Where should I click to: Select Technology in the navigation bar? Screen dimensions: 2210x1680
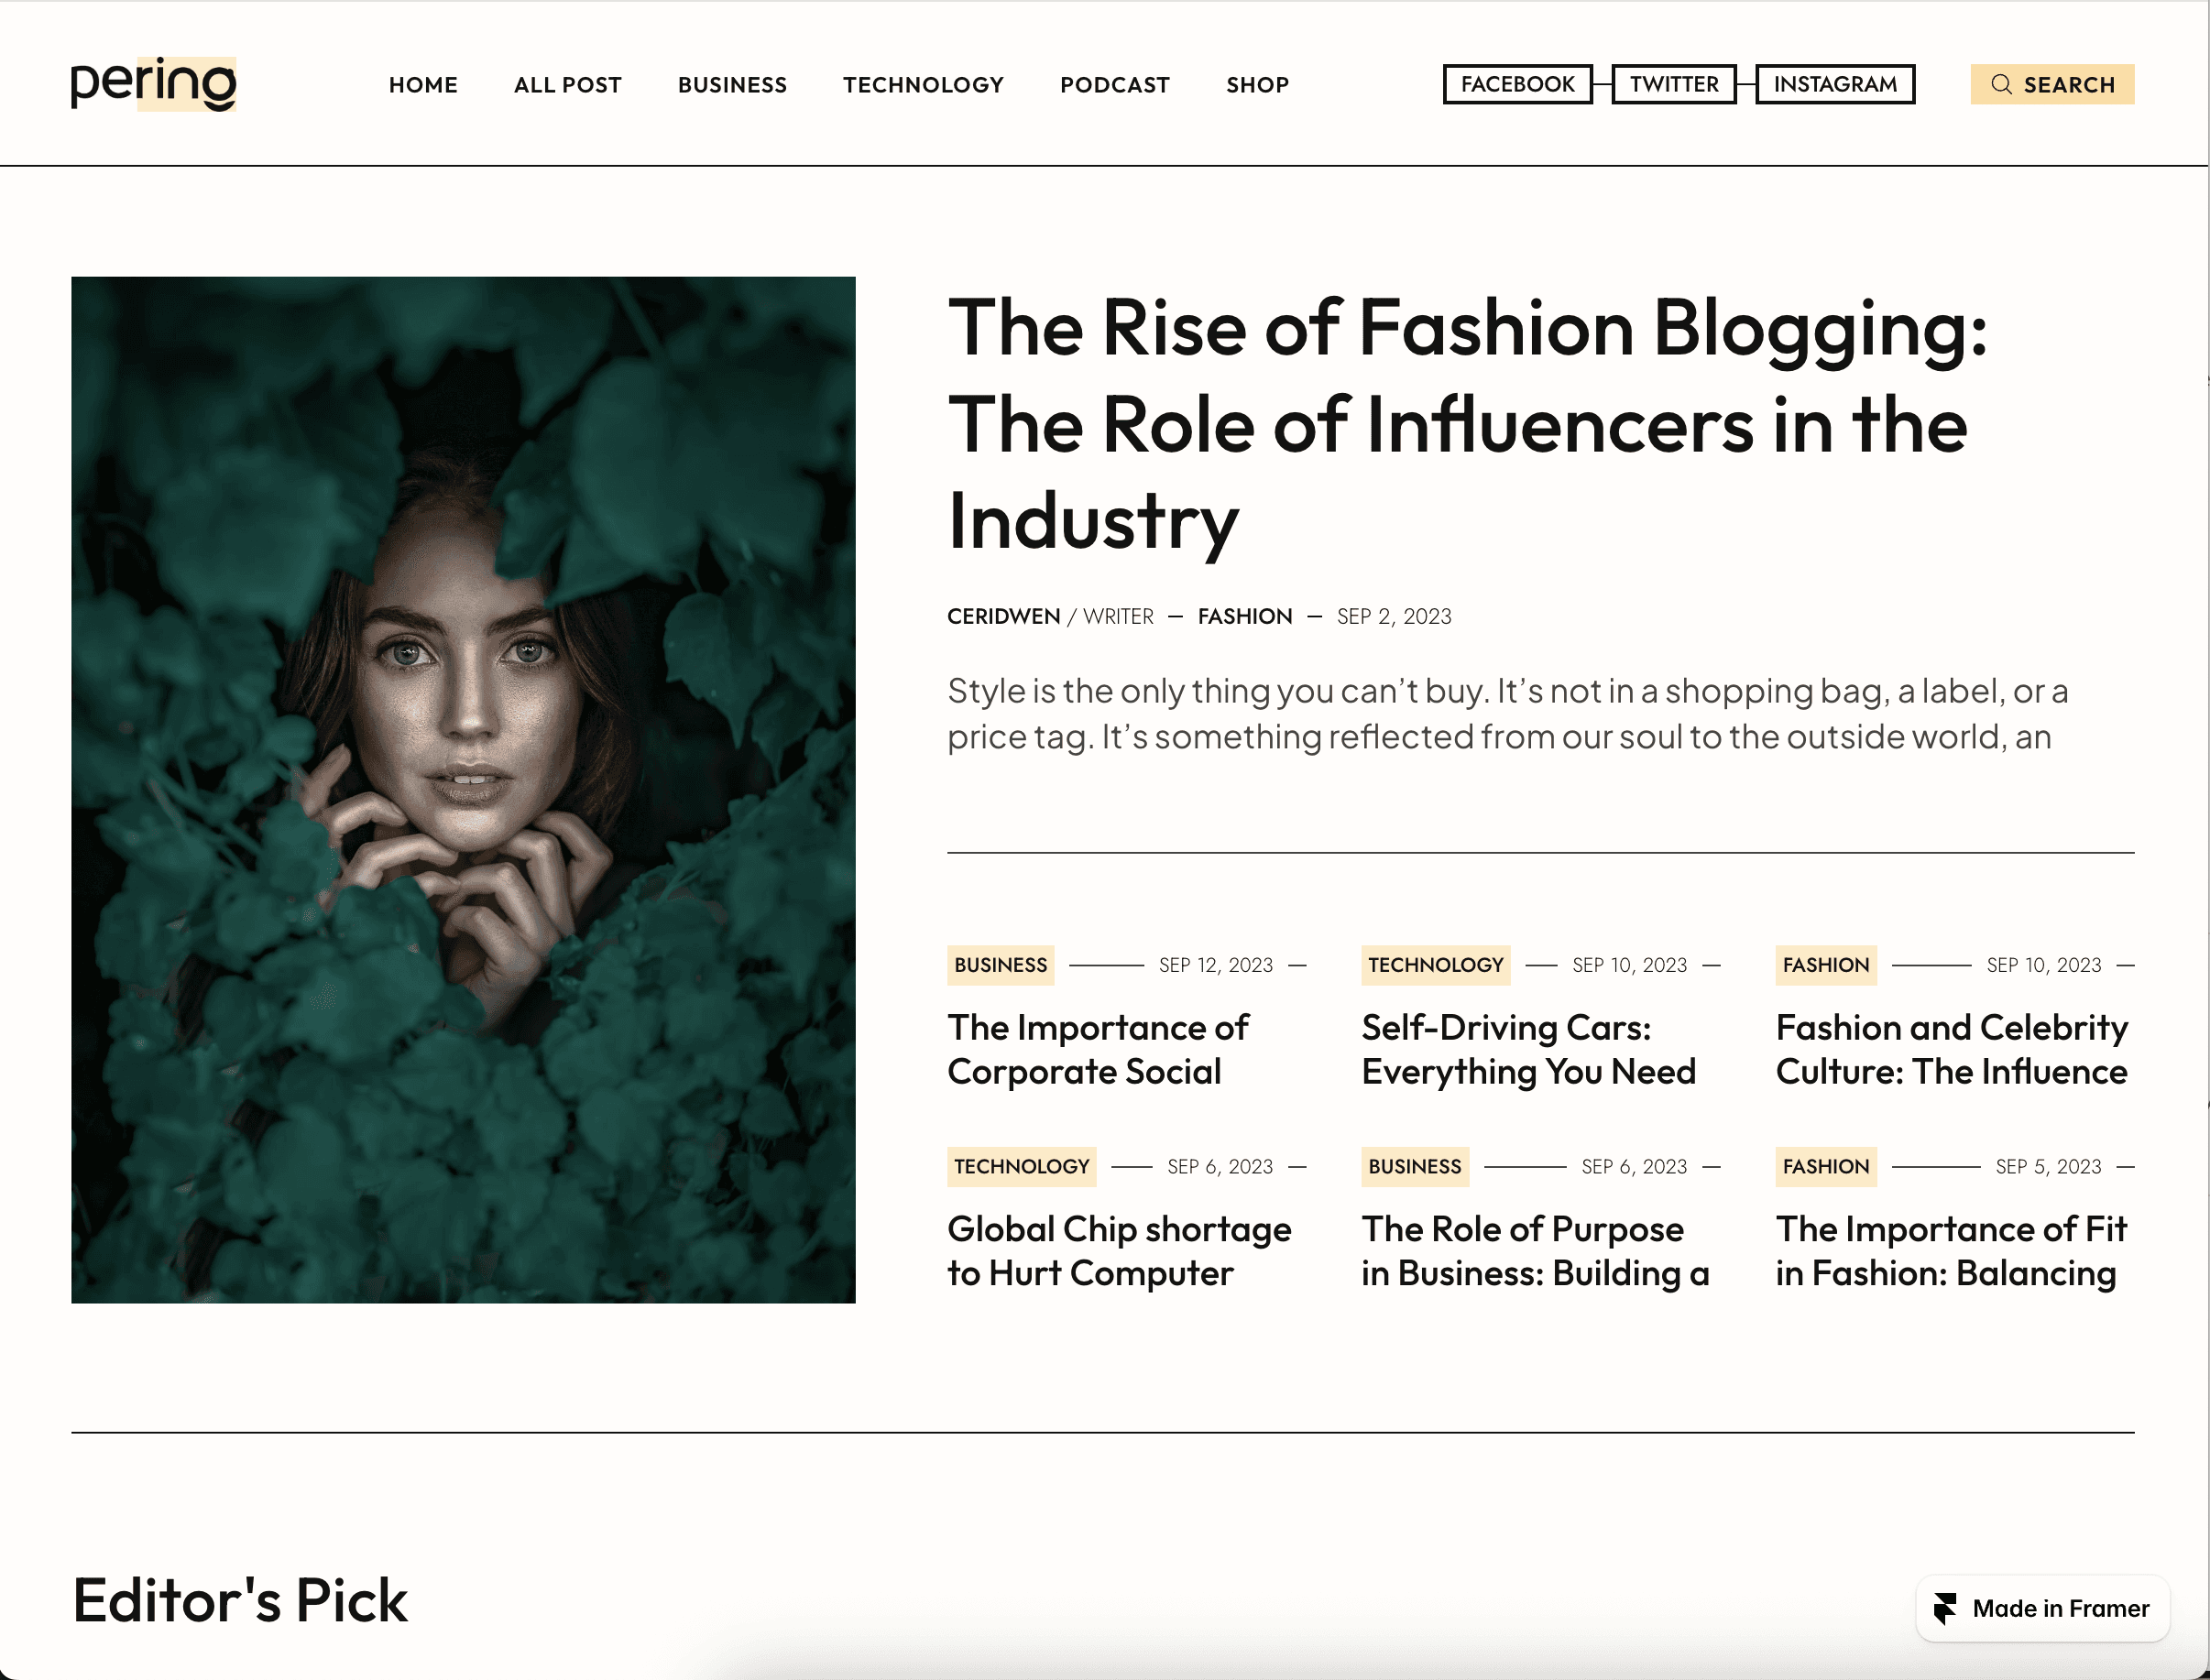(923, 85)
